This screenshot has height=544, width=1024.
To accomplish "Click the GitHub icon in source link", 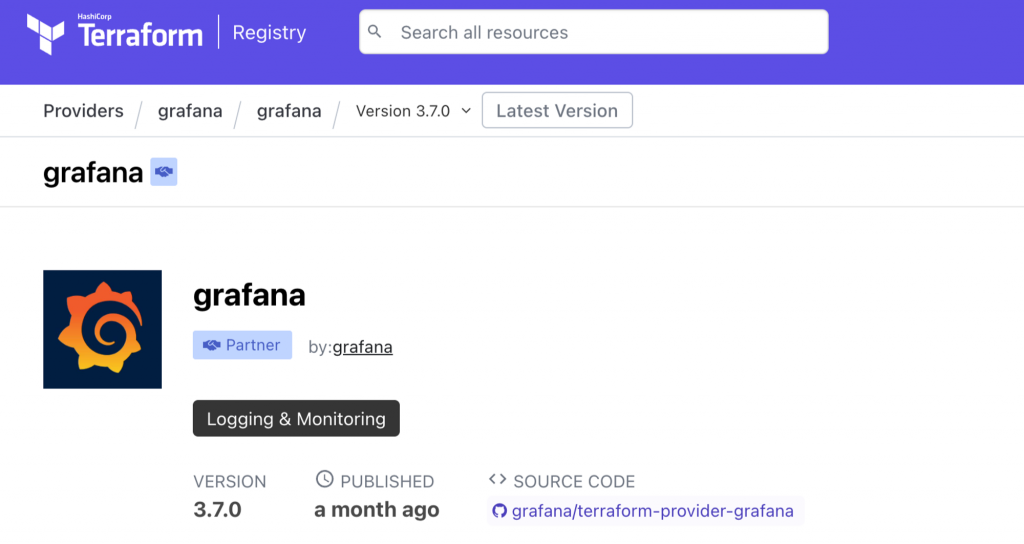I will [500, 511].
